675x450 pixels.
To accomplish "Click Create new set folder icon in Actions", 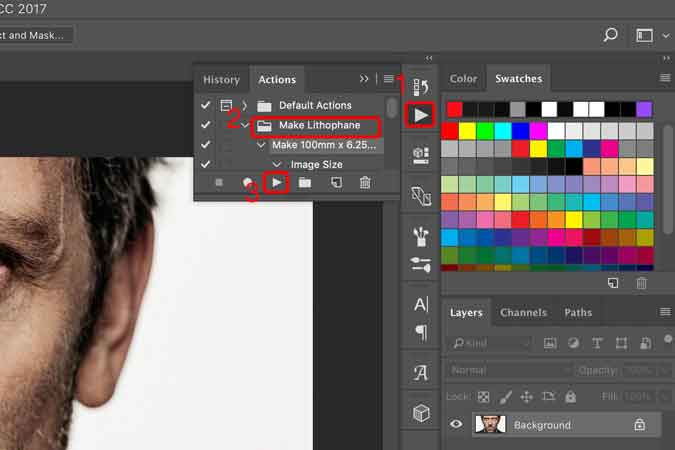I will [305, 183].
